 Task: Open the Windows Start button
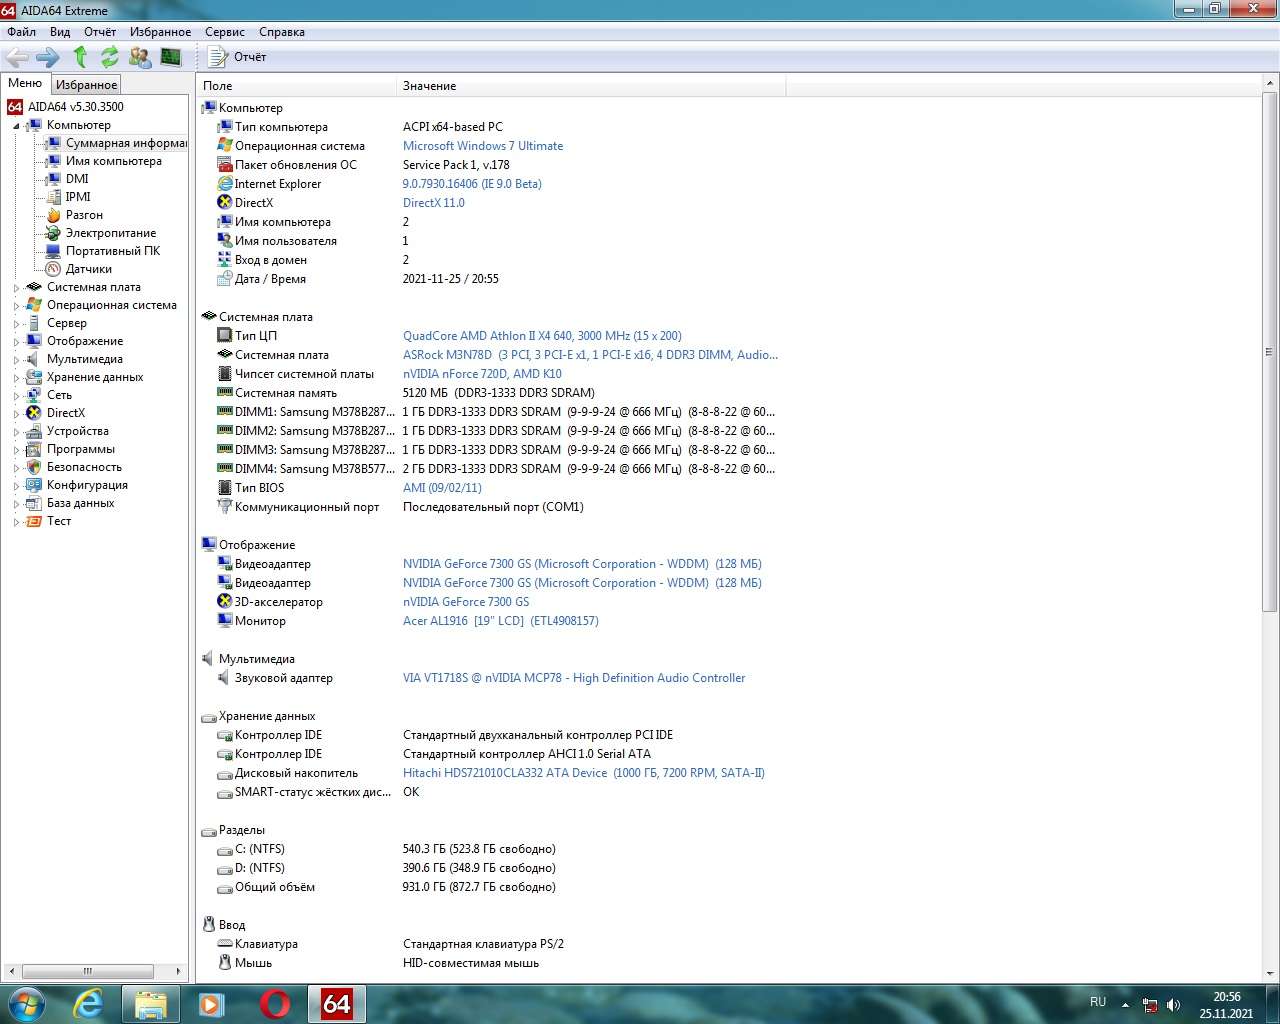pos(27,1003)
